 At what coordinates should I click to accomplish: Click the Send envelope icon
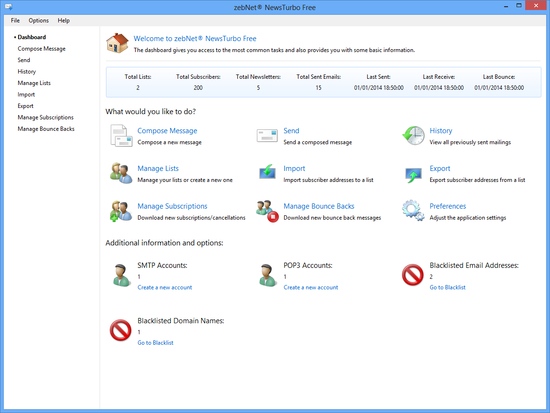coord(267,136)
